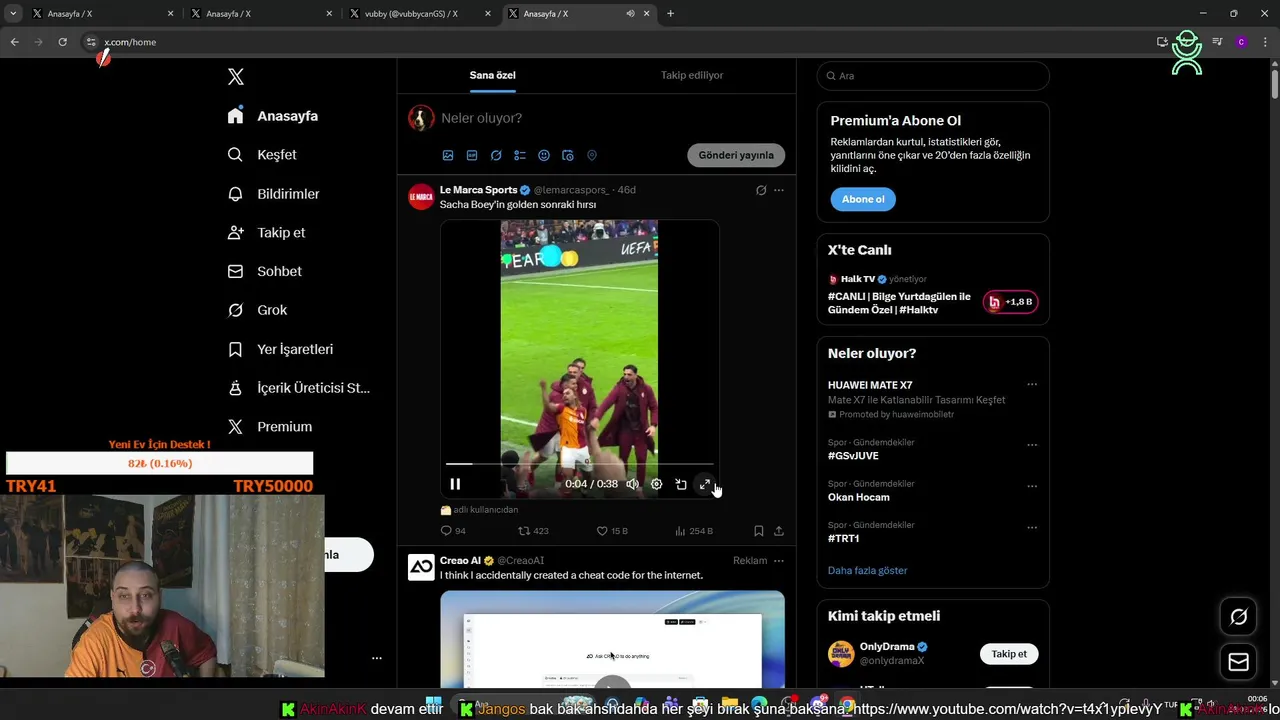
Task: Click the Grok icon in the composer
Action: pos(496,156)
